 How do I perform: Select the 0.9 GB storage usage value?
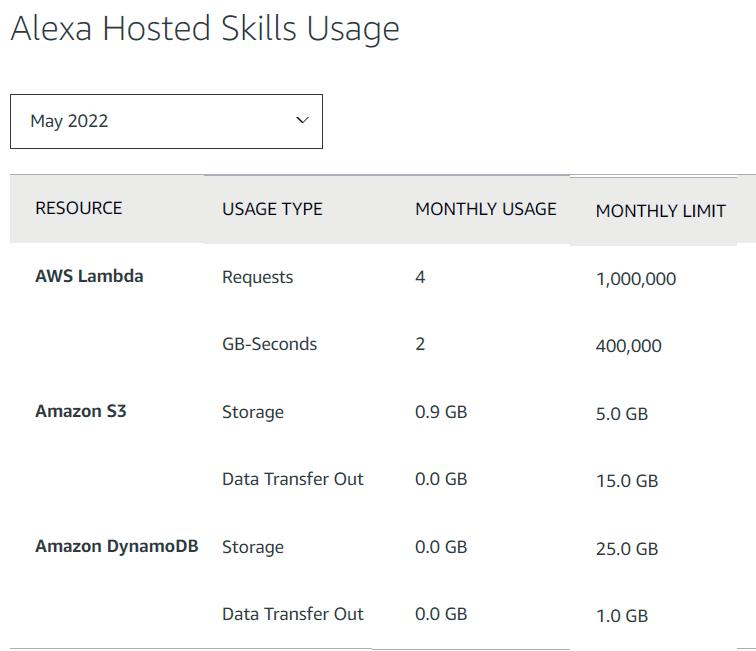pos(440,412)
